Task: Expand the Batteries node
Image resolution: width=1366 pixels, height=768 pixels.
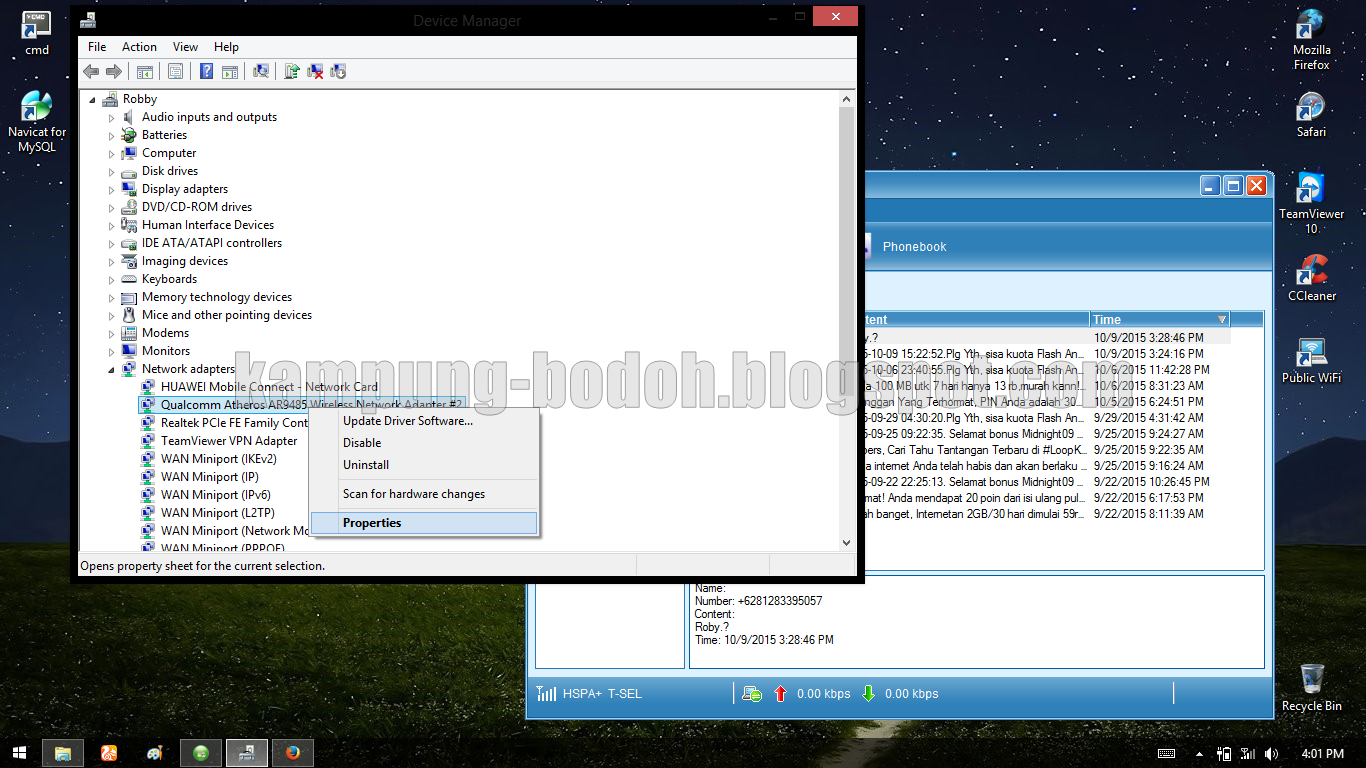Action: tap(112, 135)
